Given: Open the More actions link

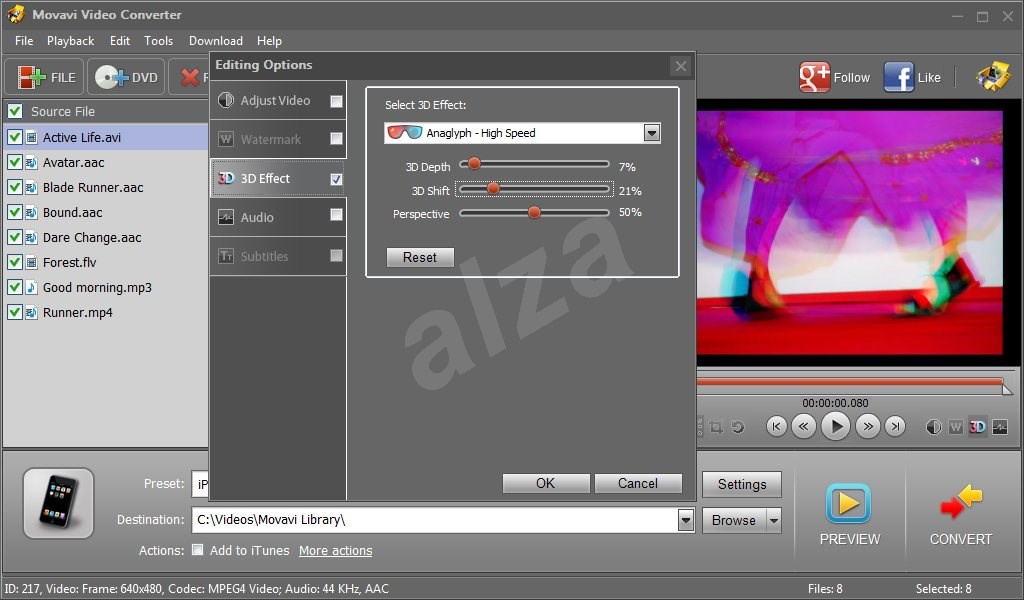Looking at the screenshot, I should coord(336,550).
